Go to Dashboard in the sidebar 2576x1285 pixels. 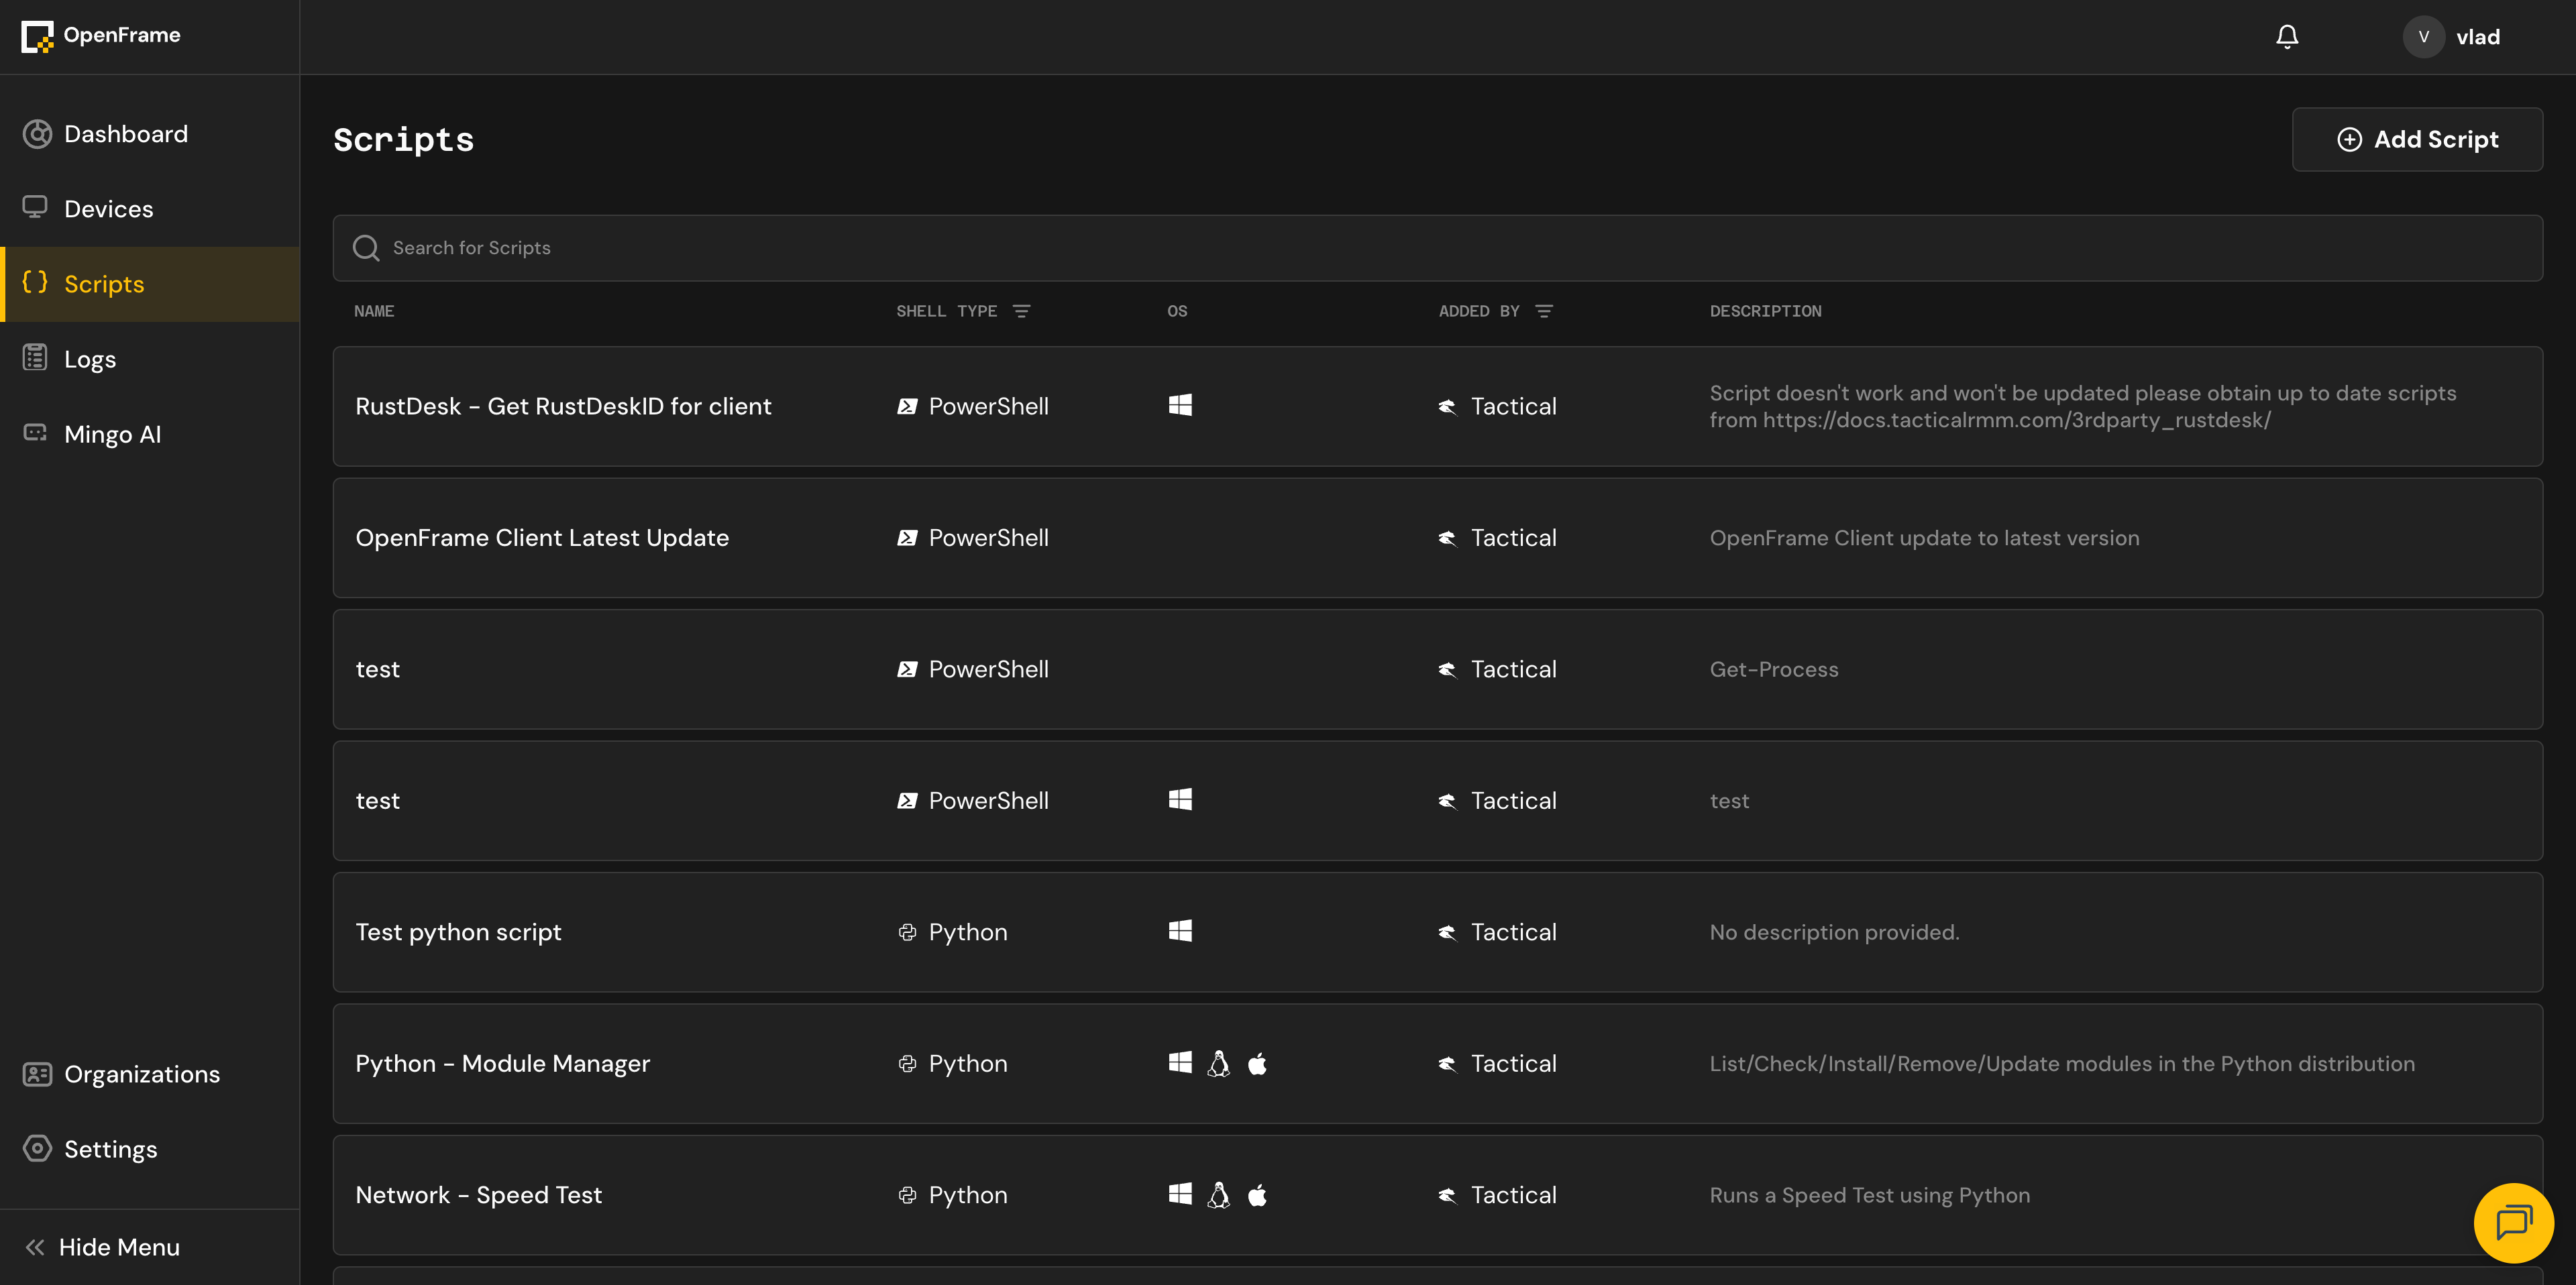(x=125, y=134)
